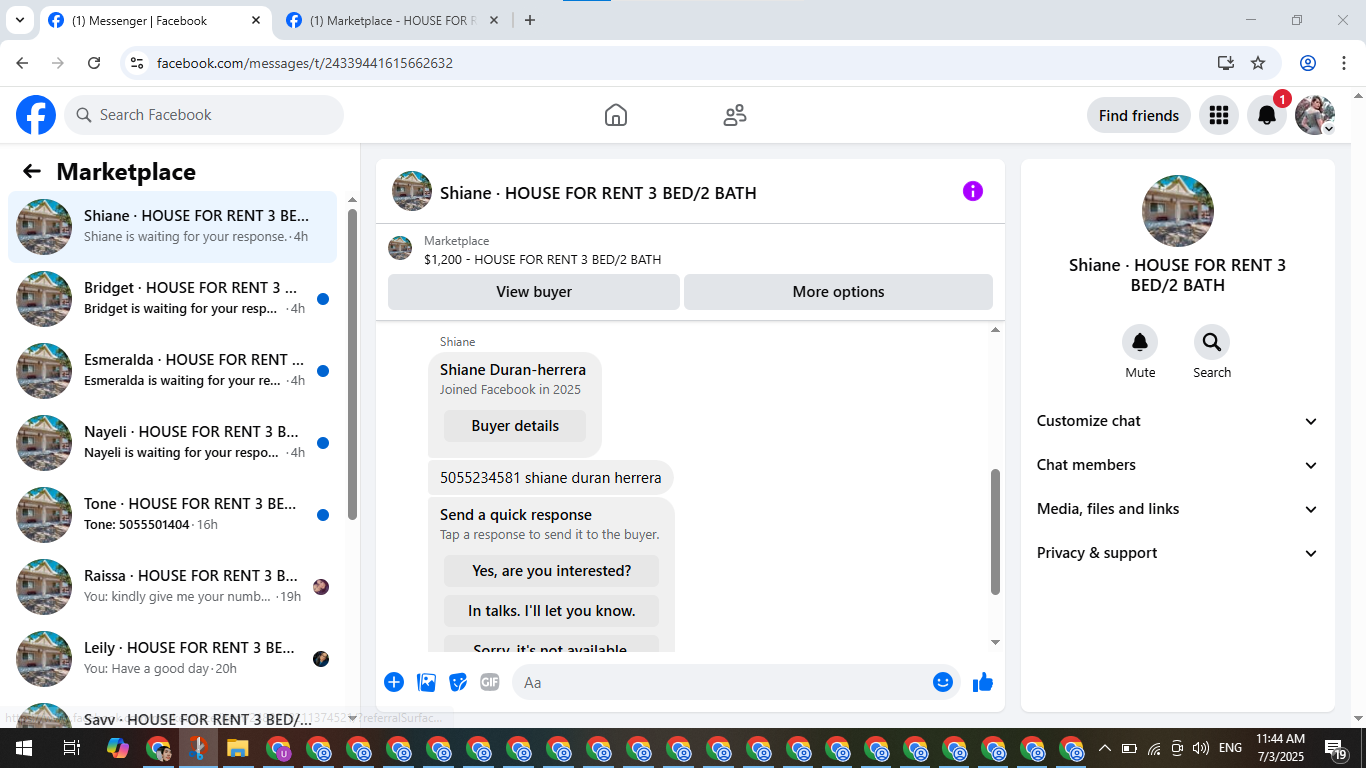
Task: Open File Explorer from the taskbar
Action: (x=237, y=748)
